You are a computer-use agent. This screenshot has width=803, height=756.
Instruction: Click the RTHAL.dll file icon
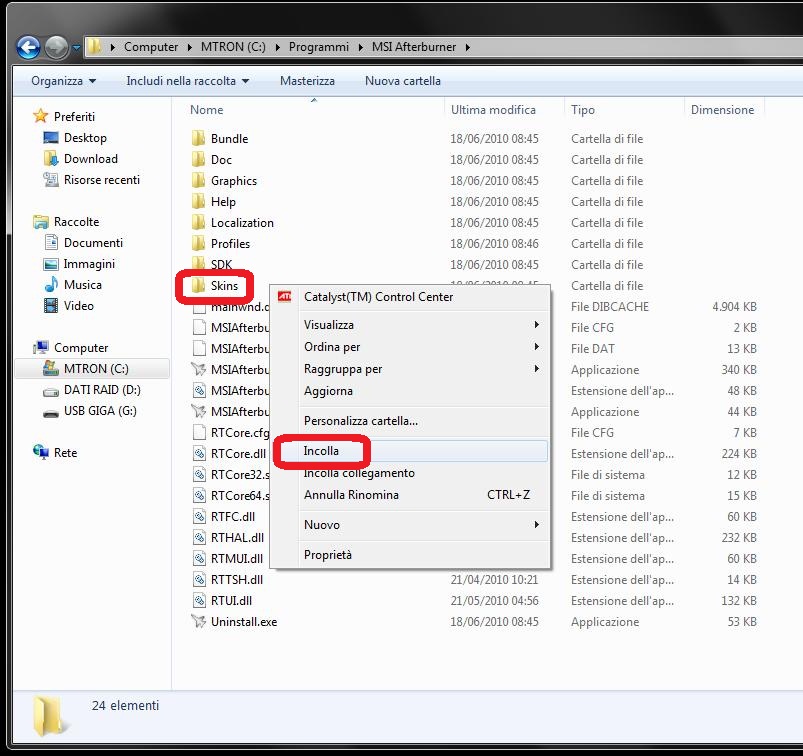tap(199, 537)
